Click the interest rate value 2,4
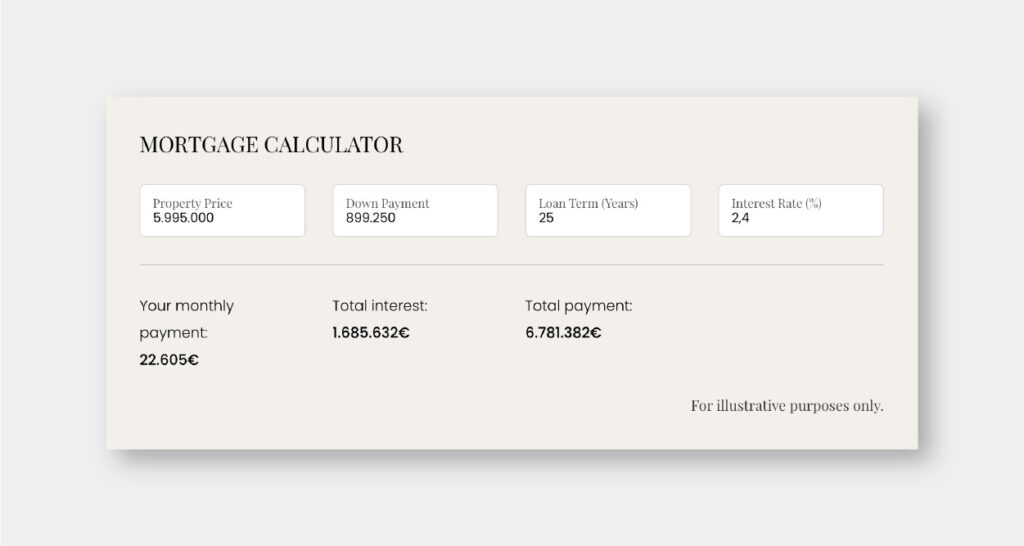Image resolution: width=1024 pixels, height=546 pixels. [740, 218]
